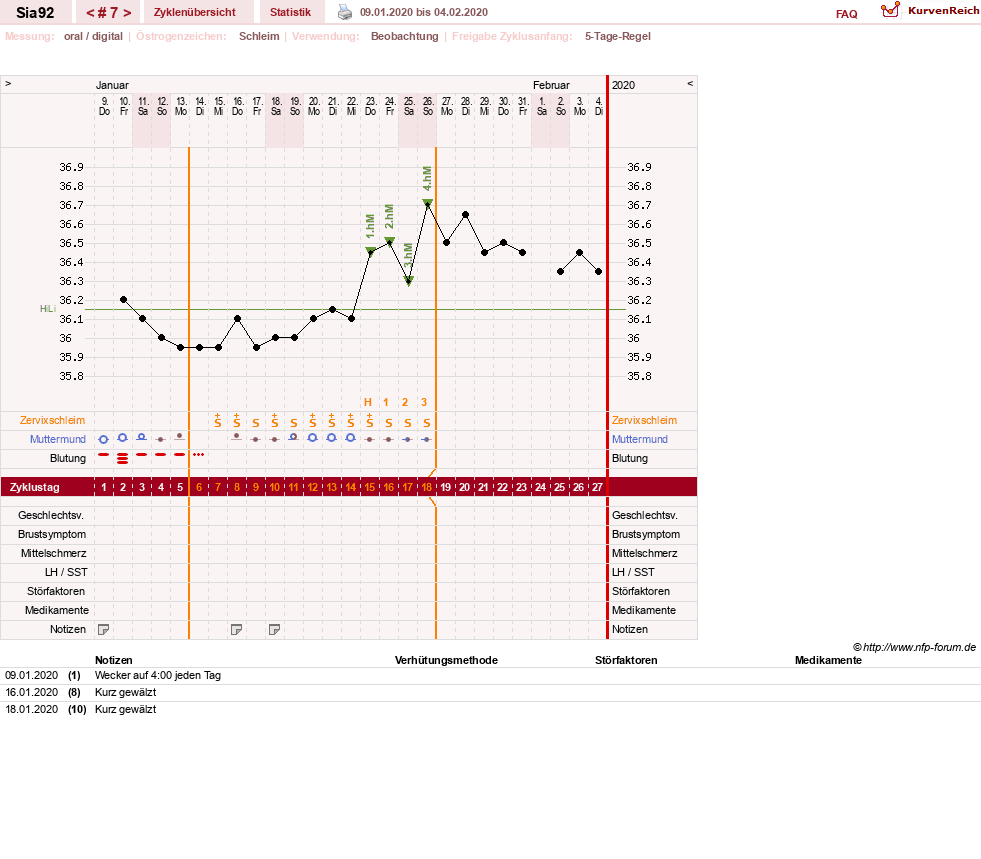Click Zervixschleim S+ symbol on cycle day 7
Viewport: 981px width, 859px height.
(x=218, y=420)
